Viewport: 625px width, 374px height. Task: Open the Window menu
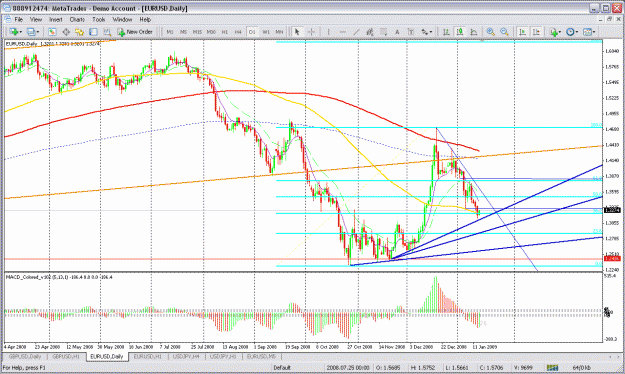click(x=122, y=19)
